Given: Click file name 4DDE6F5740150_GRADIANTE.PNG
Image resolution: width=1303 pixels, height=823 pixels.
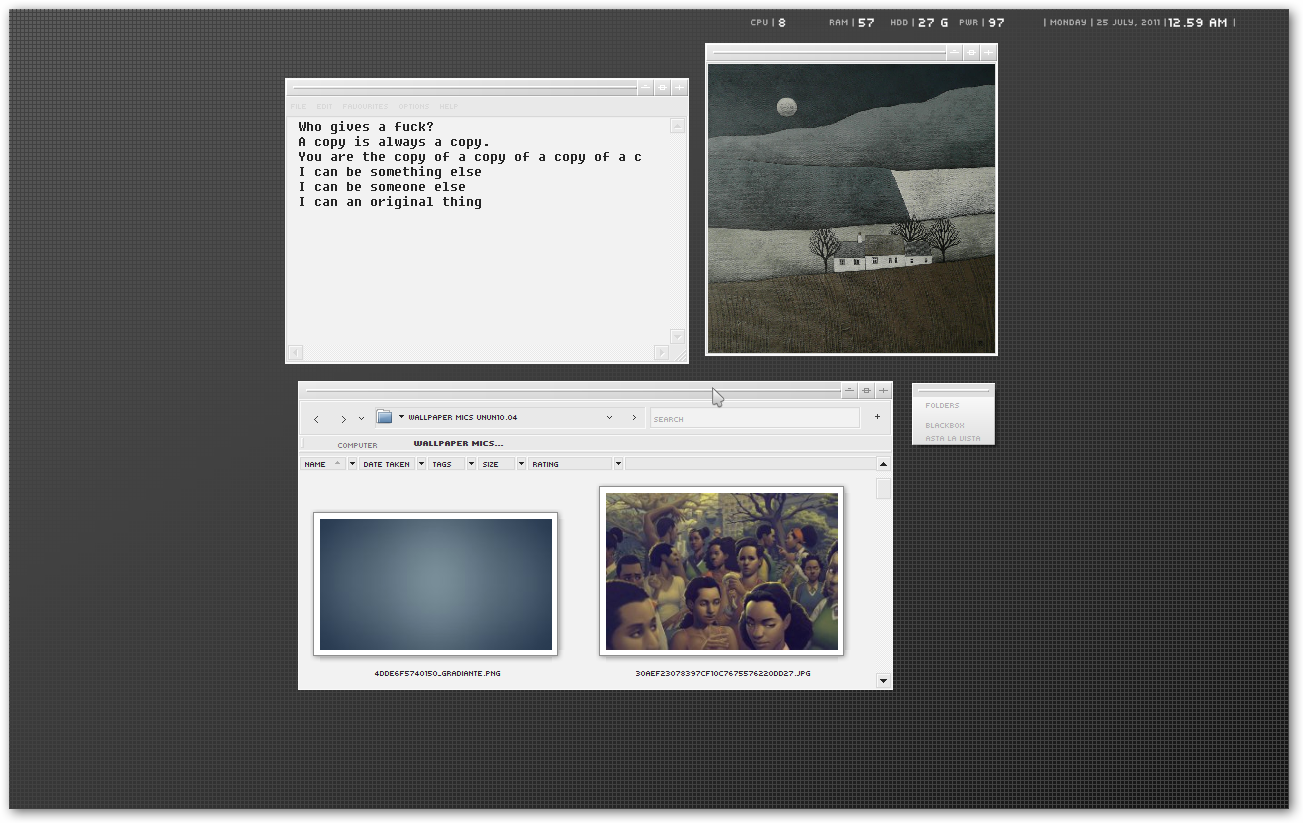Looking at the screenshot, I should pyautogui.click(x=437, y=673).
